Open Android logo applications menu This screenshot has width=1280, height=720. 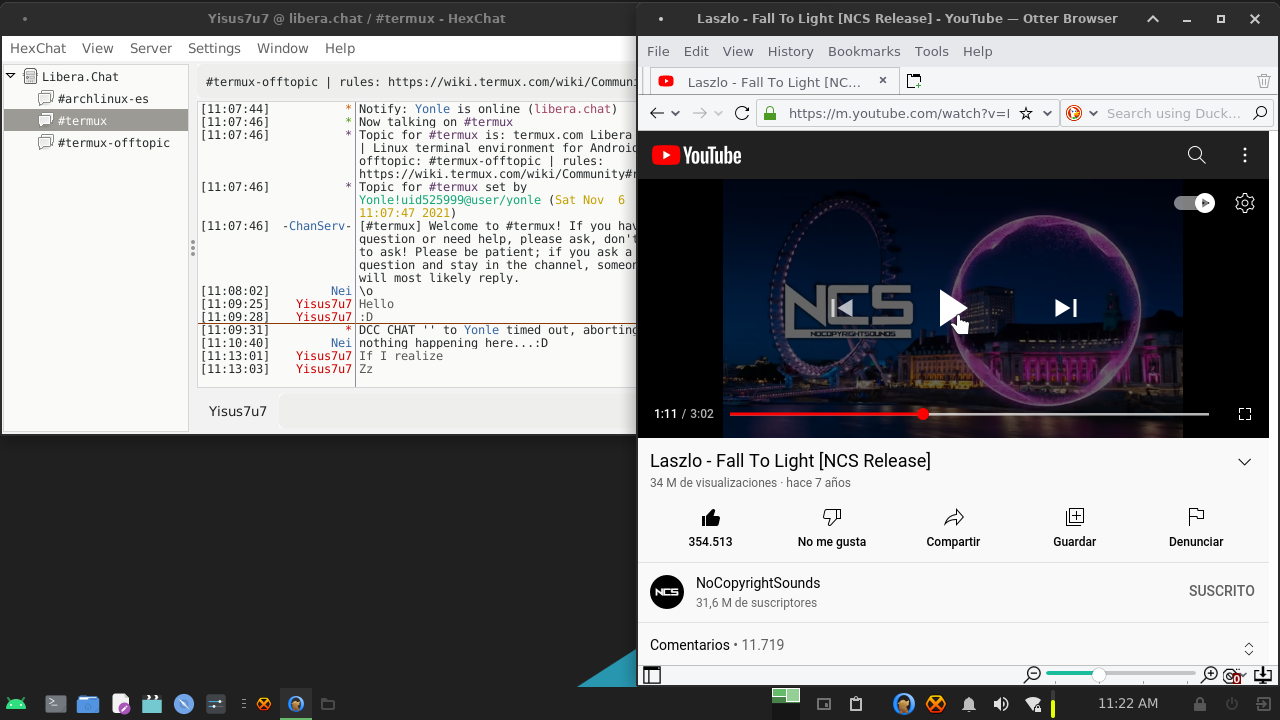[x=16, y=704]
